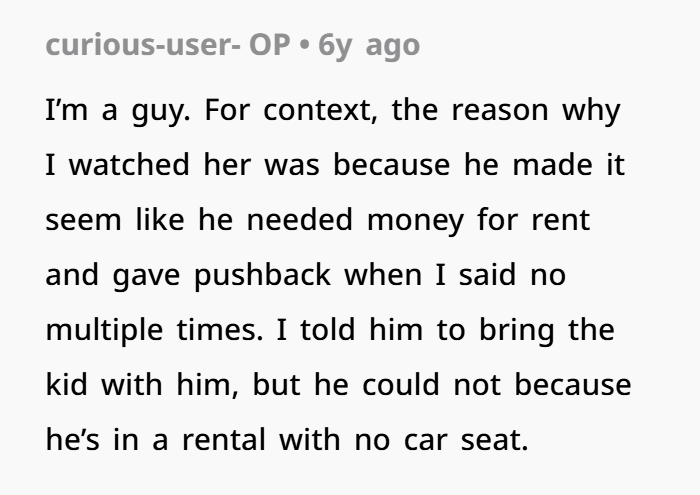The width and height of the screenshot is (700, 495).
Task: Click the words "could not" in the comment
Action: click(431, 384)
